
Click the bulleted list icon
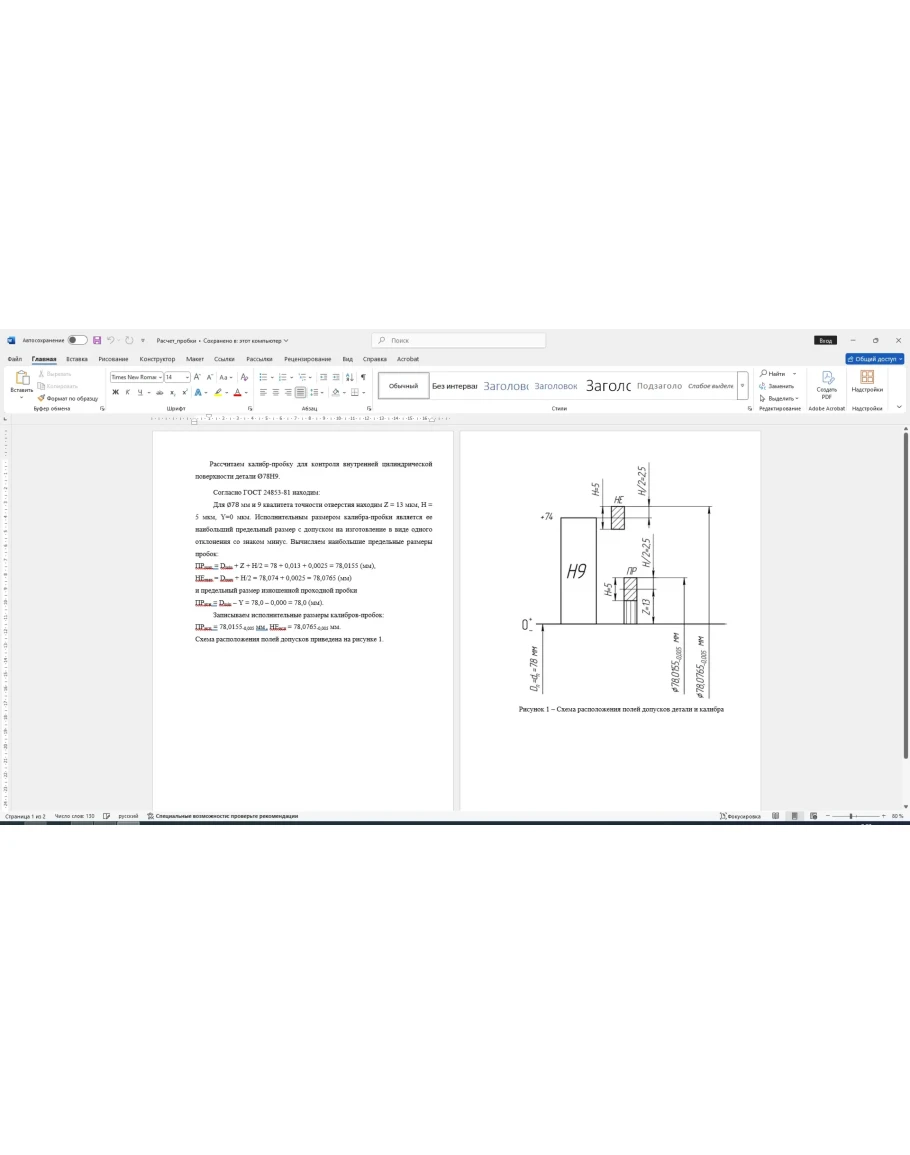tap(262, 377)
